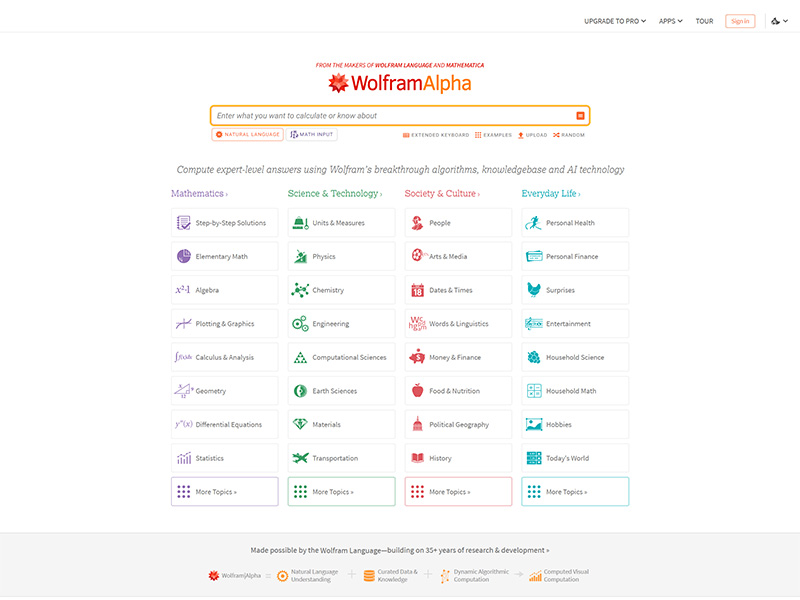This screenshot has height=600, width=800.
Task: Open the Personal Health runner icon
Action: [x=535, y=222]
